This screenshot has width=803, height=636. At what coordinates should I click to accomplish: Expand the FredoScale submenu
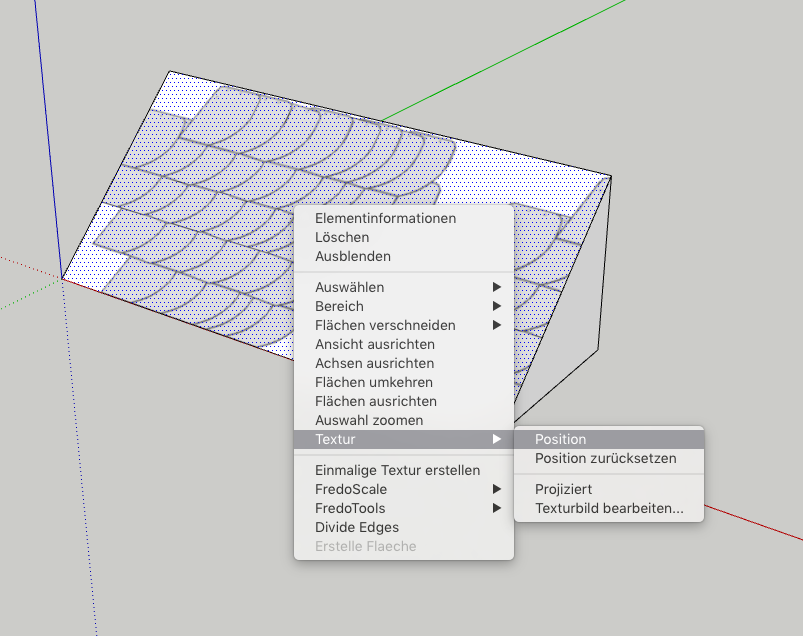pos(351,489)
